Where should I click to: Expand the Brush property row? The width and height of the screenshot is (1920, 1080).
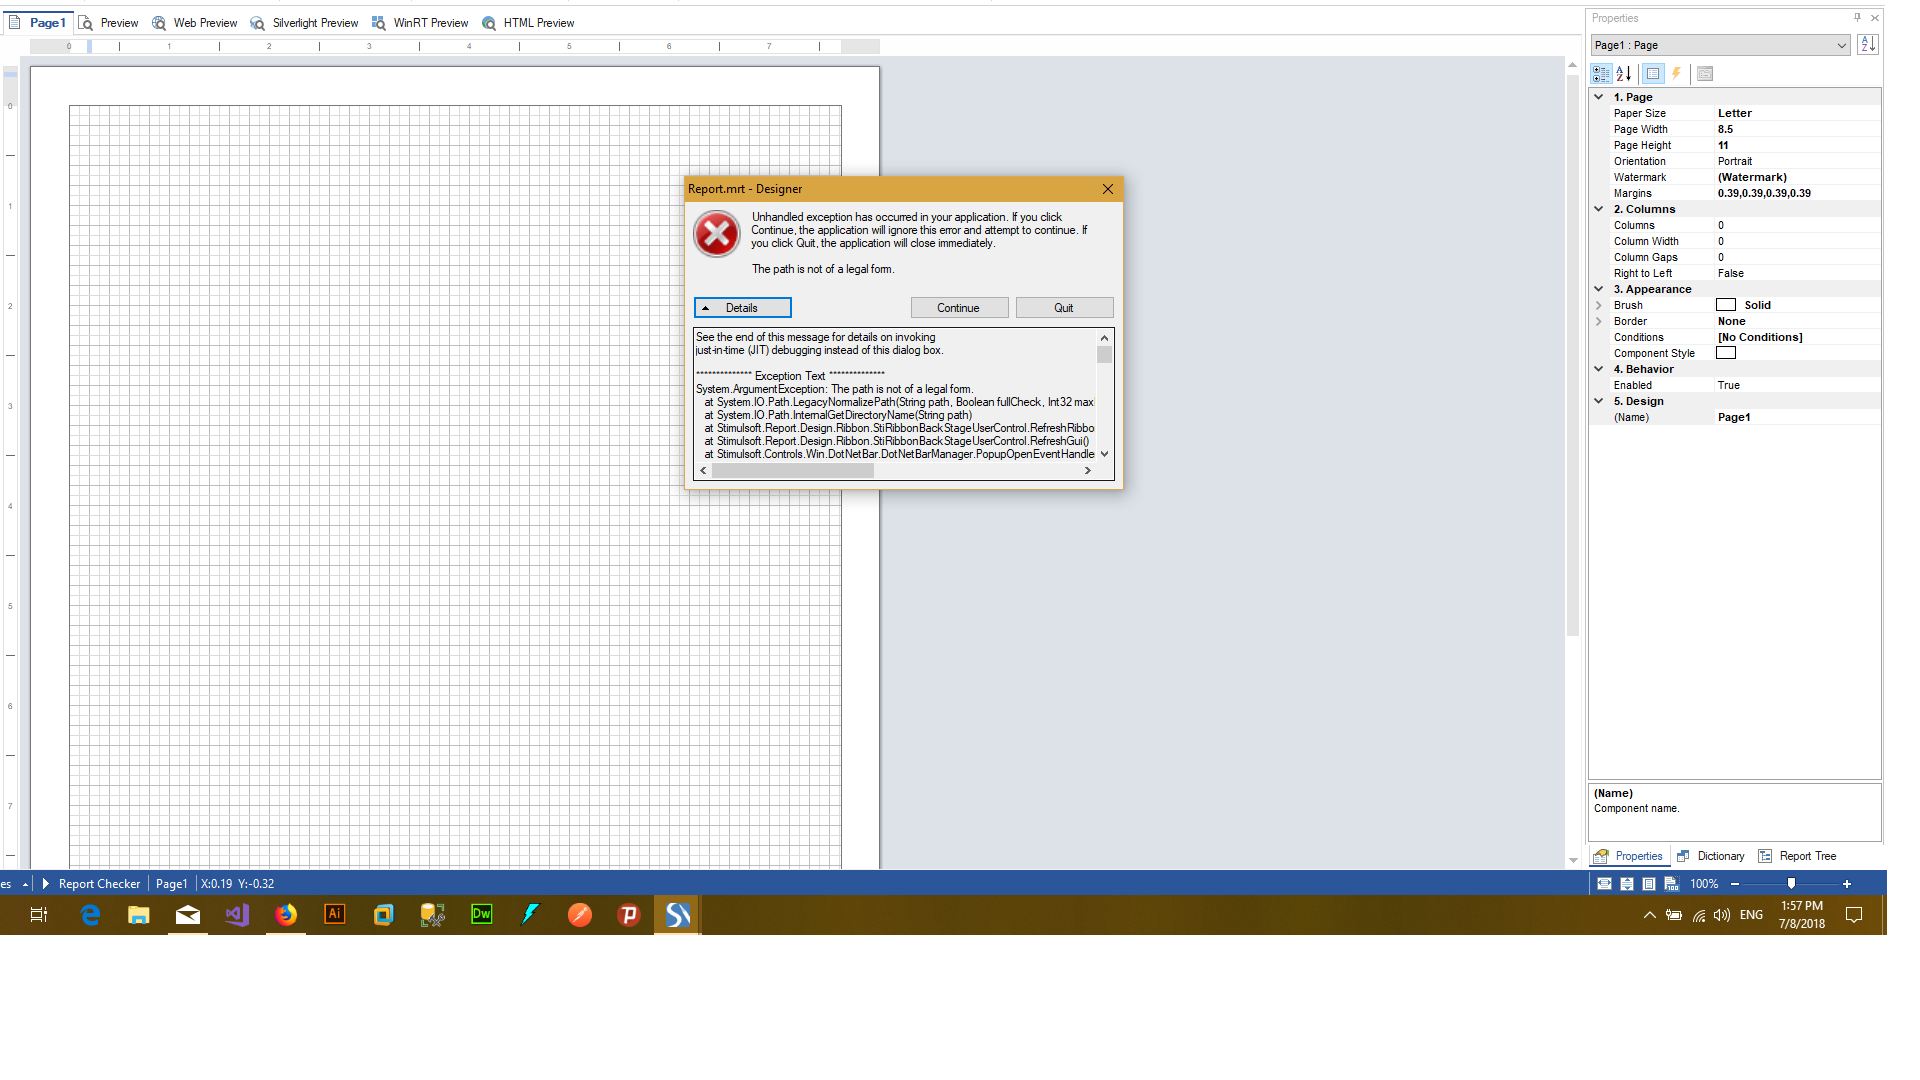pos(1599,305)
